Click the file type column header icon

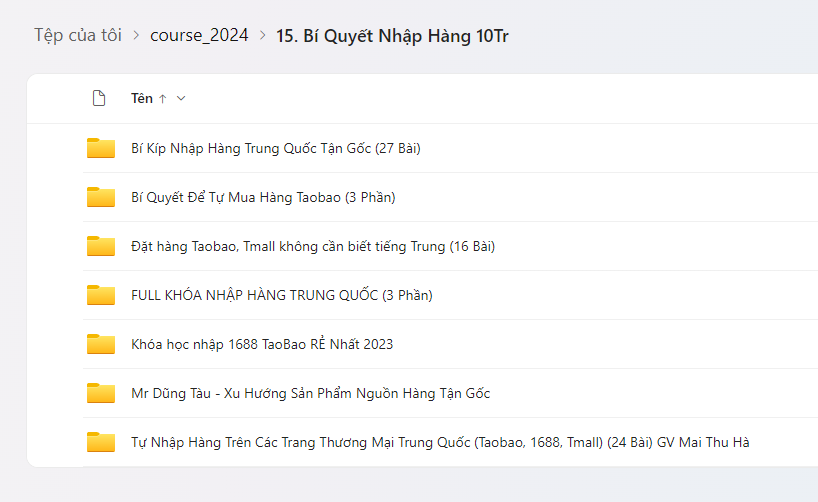tap(98, 98)
